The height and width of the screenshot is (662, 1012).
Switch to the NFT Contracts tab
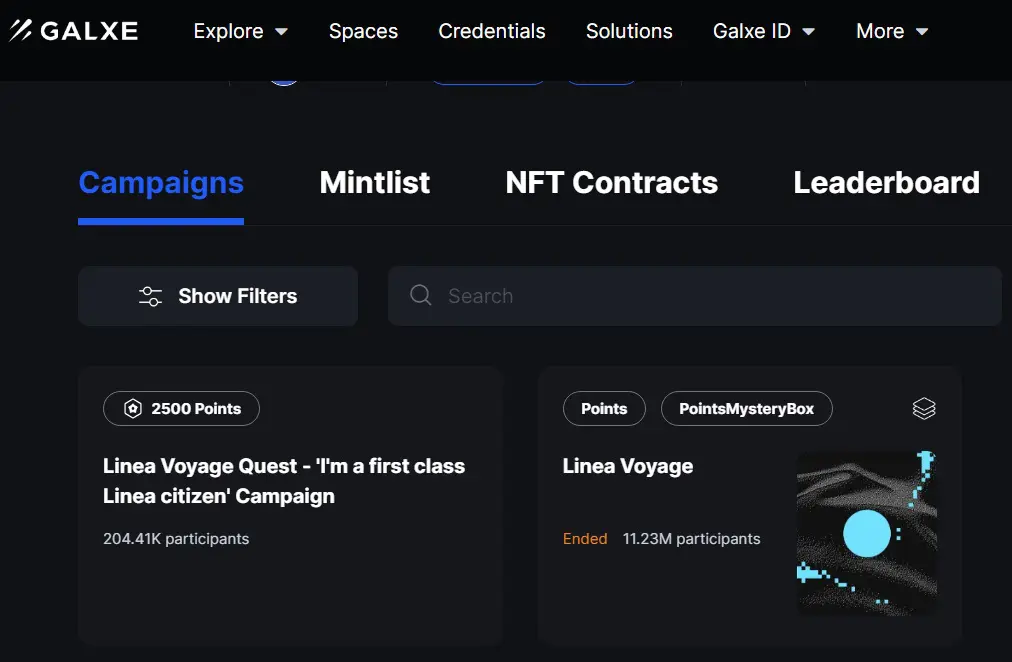pos(611,183)
